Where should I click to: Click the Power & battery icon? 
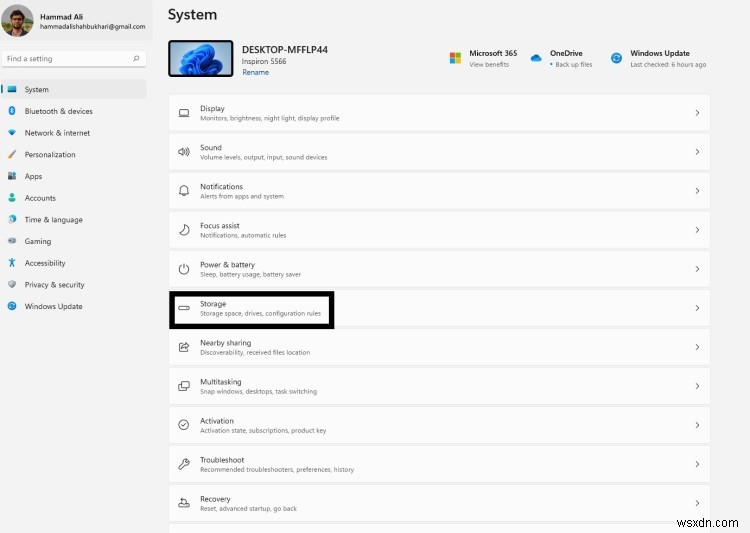point(184,269)
